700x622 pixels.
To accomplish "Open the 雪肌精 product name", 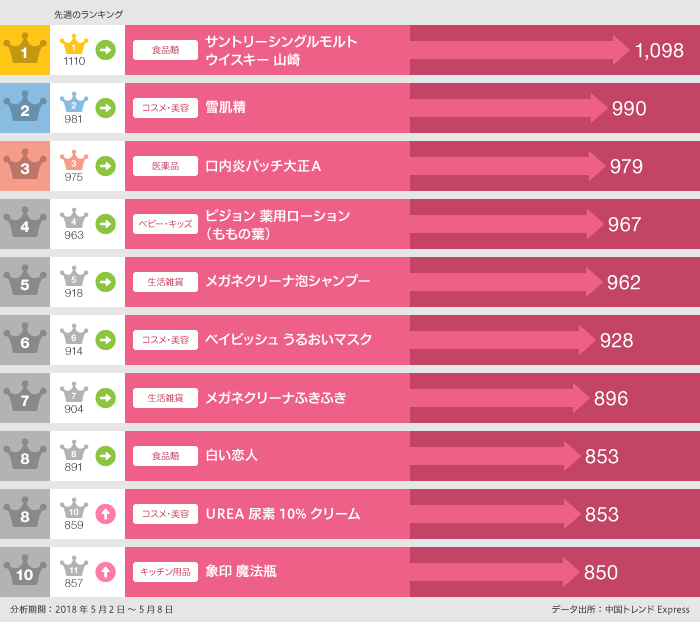I will (226, 108).
